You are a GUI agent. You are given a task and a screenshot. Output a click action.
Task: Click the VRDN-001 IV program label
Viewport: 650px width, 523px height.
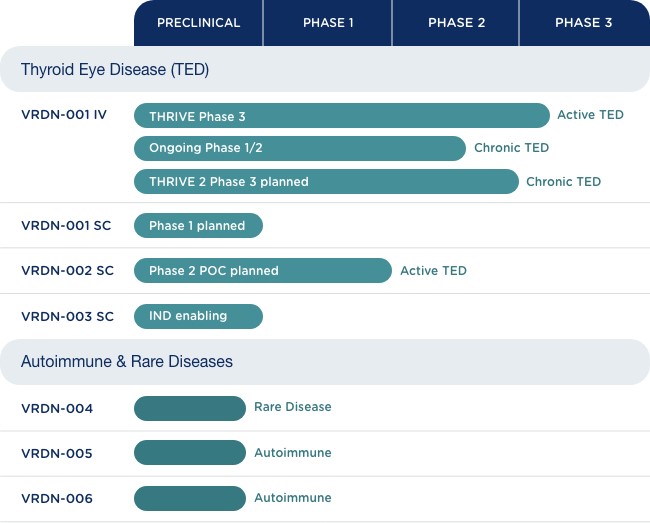(x=64, y=115)
